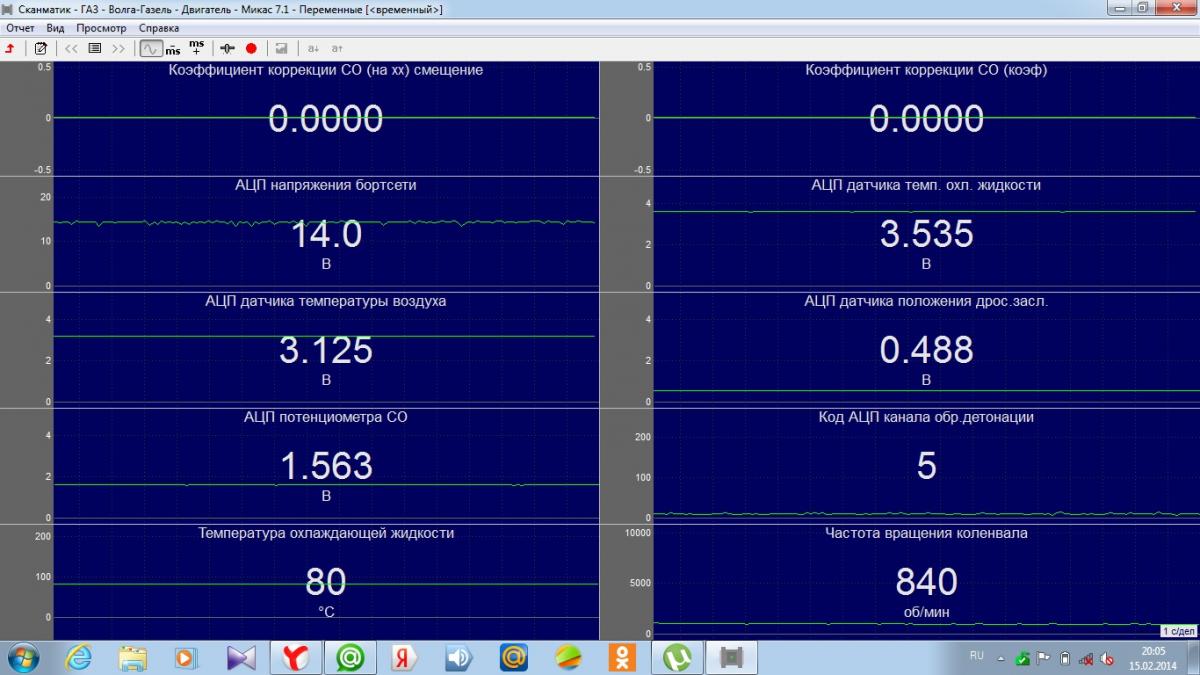Open the Просмотр menu
Image resolution: width=1200 pixels, height=675 pixels.
pos(102,28)
